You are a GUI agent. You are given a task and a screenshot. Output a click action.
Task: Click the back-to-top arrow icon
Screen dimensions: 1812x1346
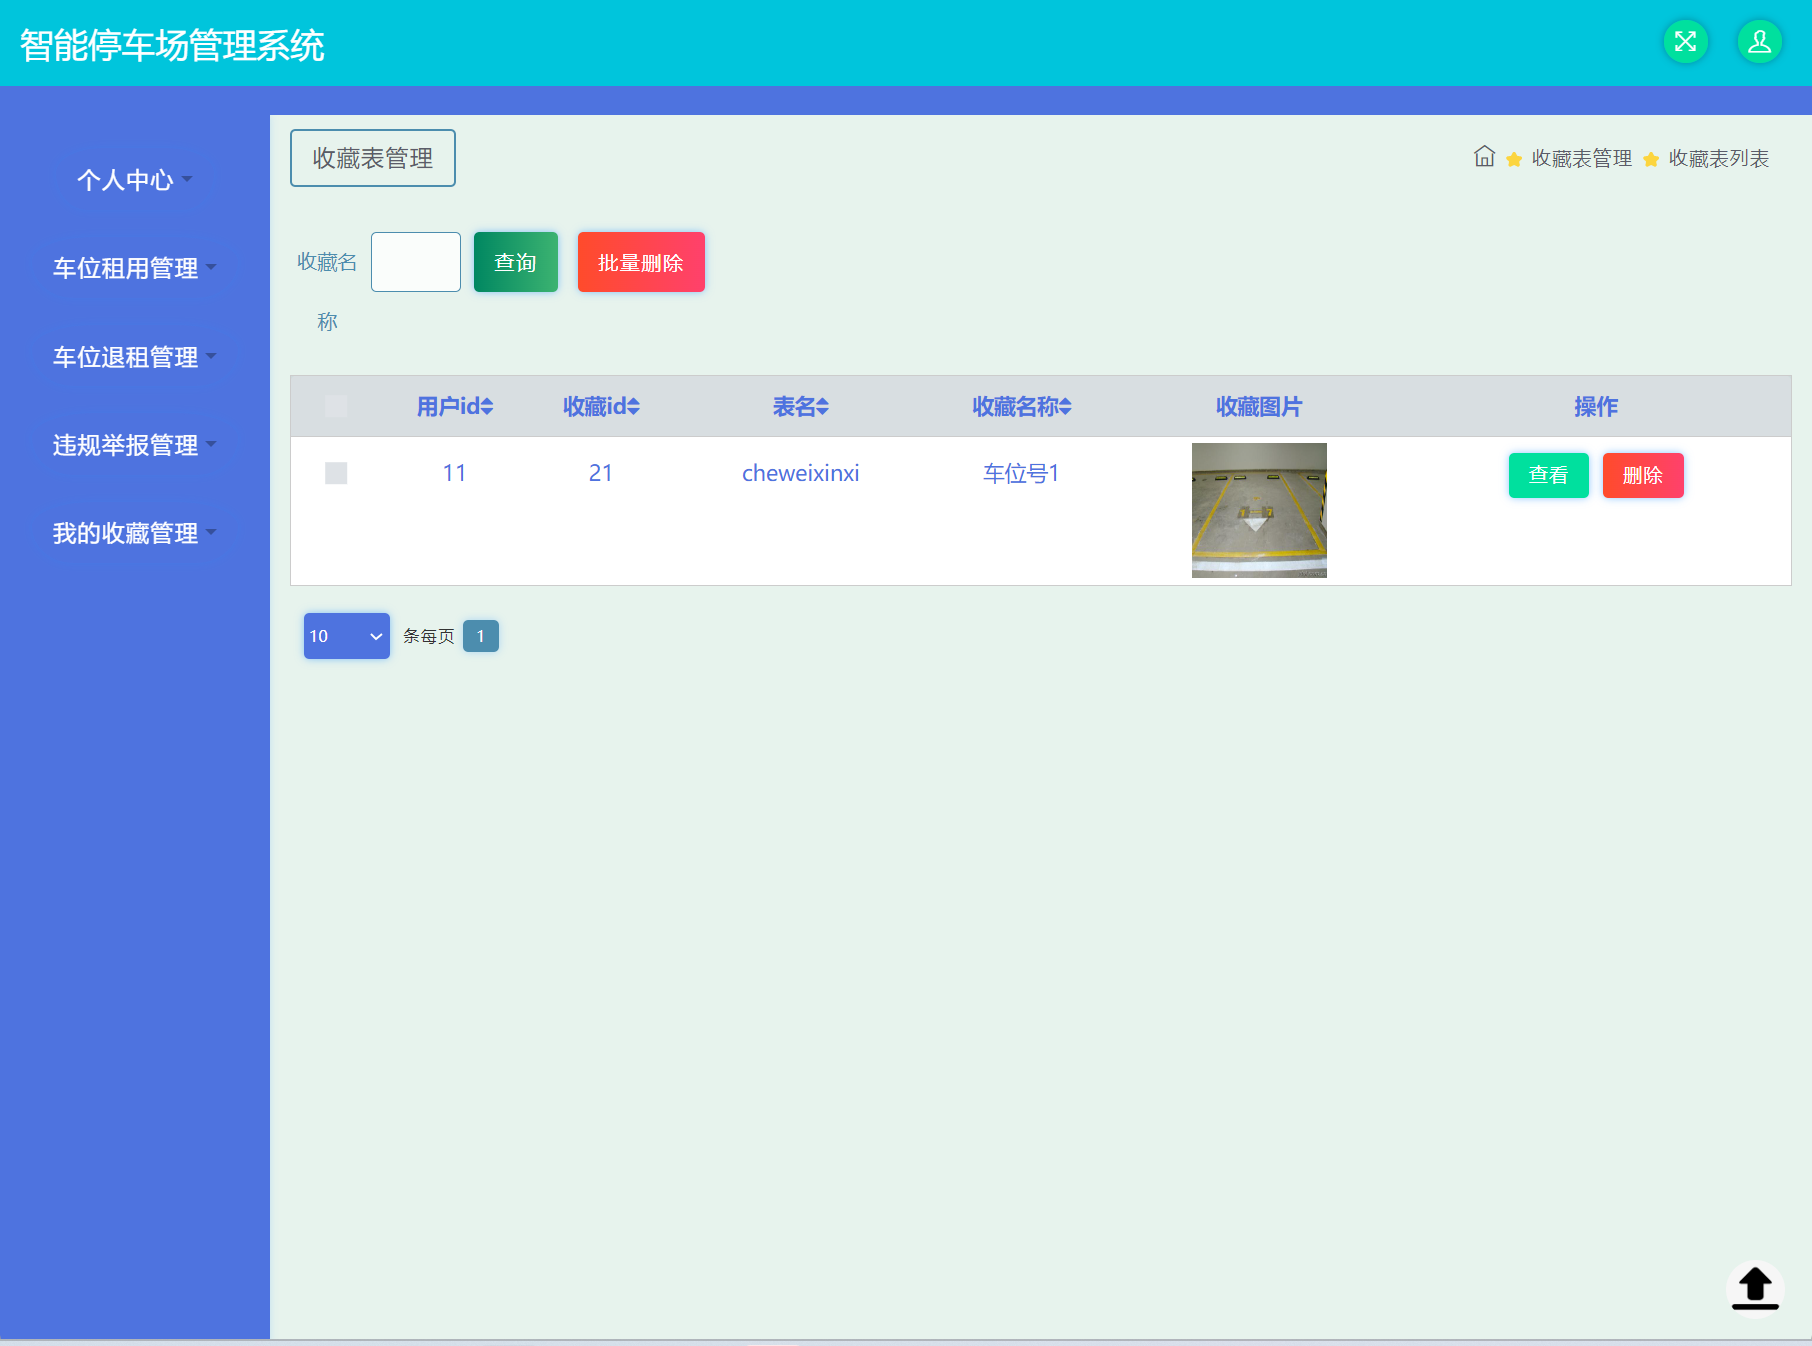(1755, 1288)
